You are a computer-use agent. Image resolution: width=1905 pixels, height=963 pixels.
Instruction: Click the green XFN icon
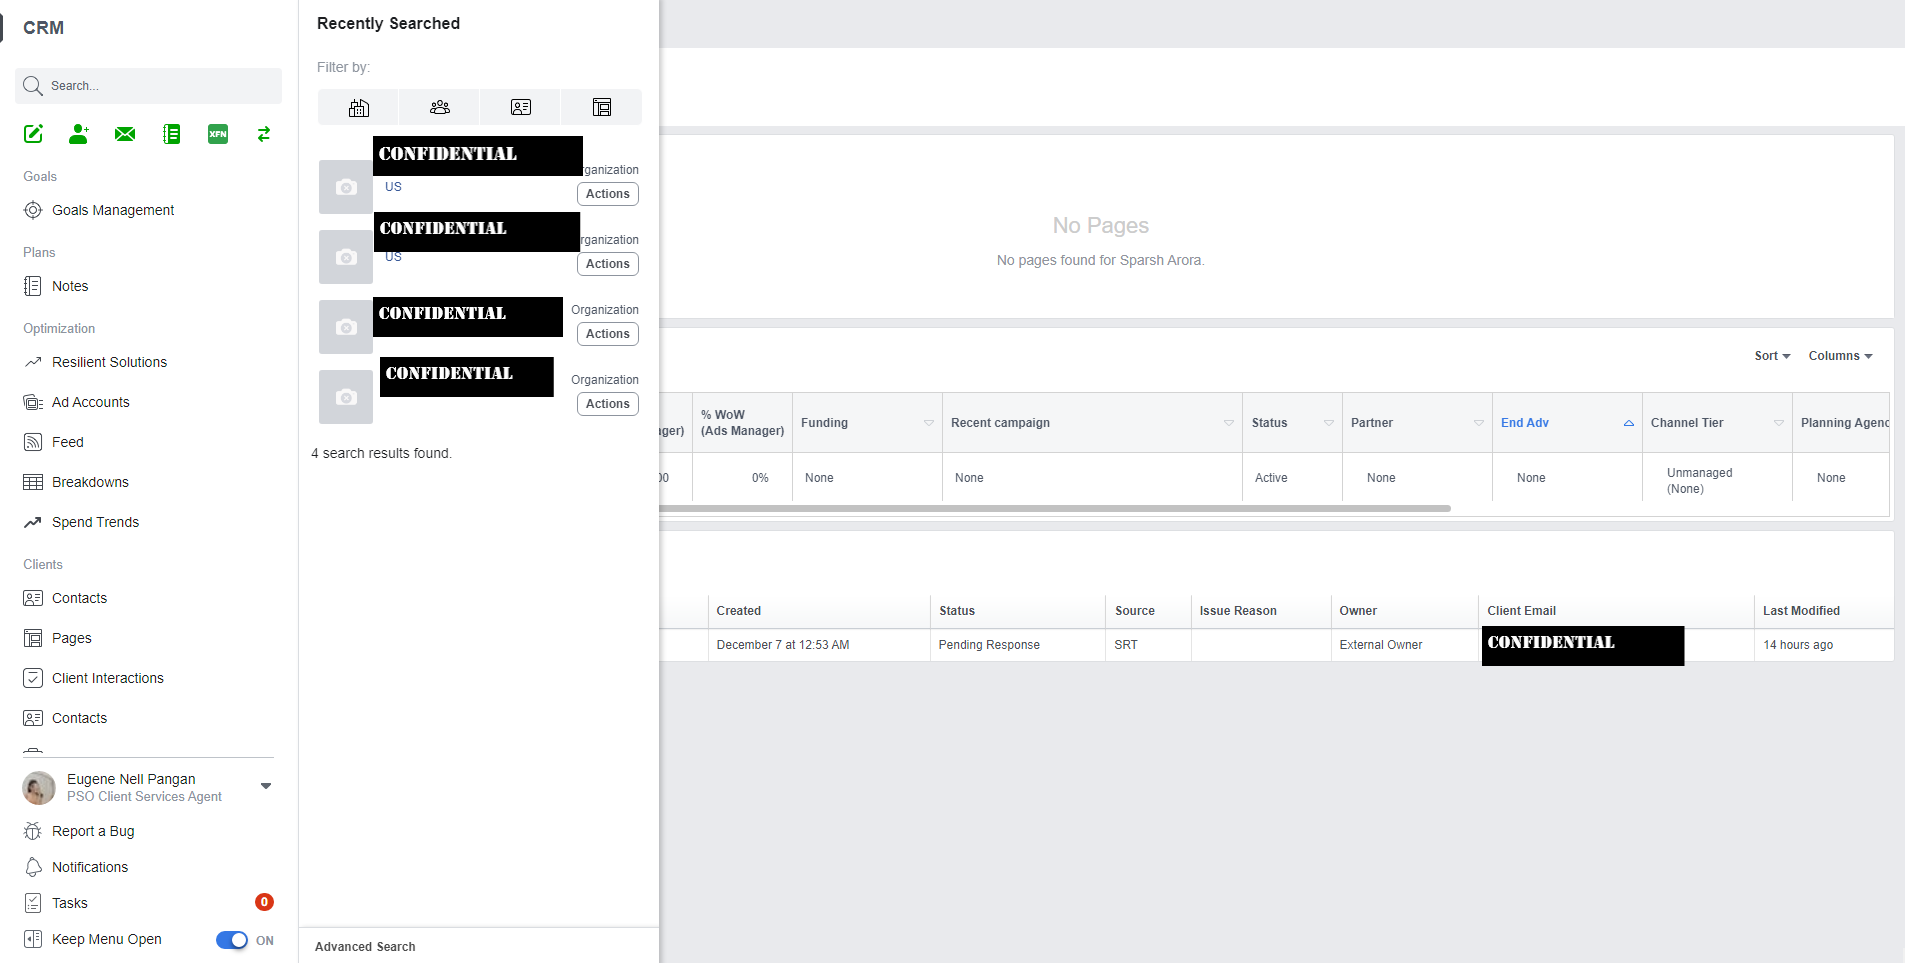point(218,134)
